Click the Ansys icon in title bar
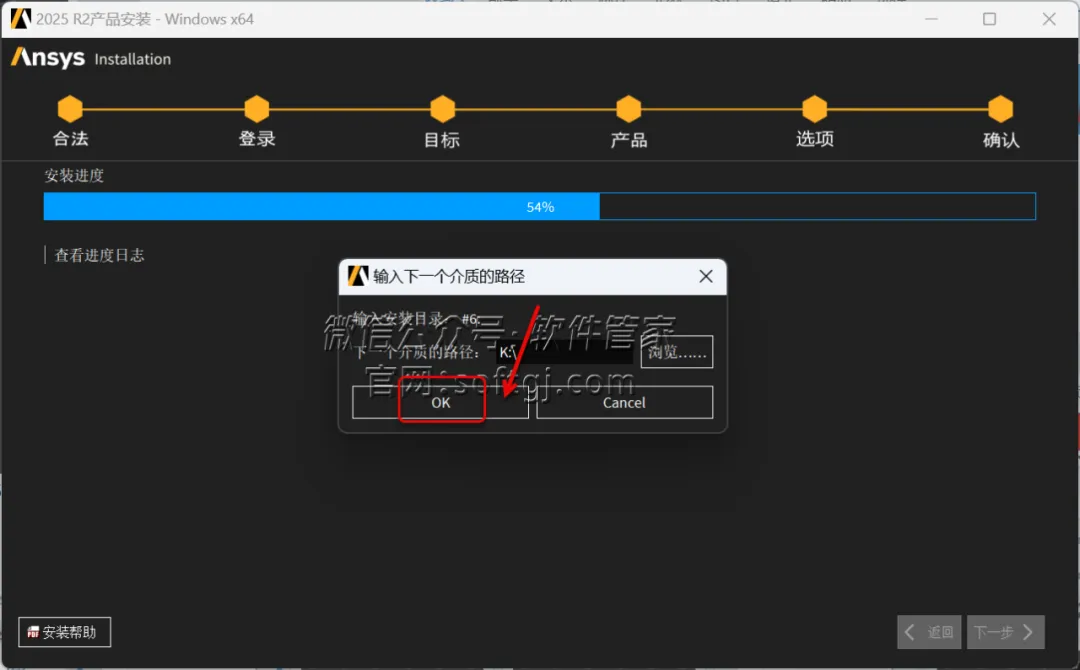Viewport: 1080px width, 670px height. click(x=21, y=19)
